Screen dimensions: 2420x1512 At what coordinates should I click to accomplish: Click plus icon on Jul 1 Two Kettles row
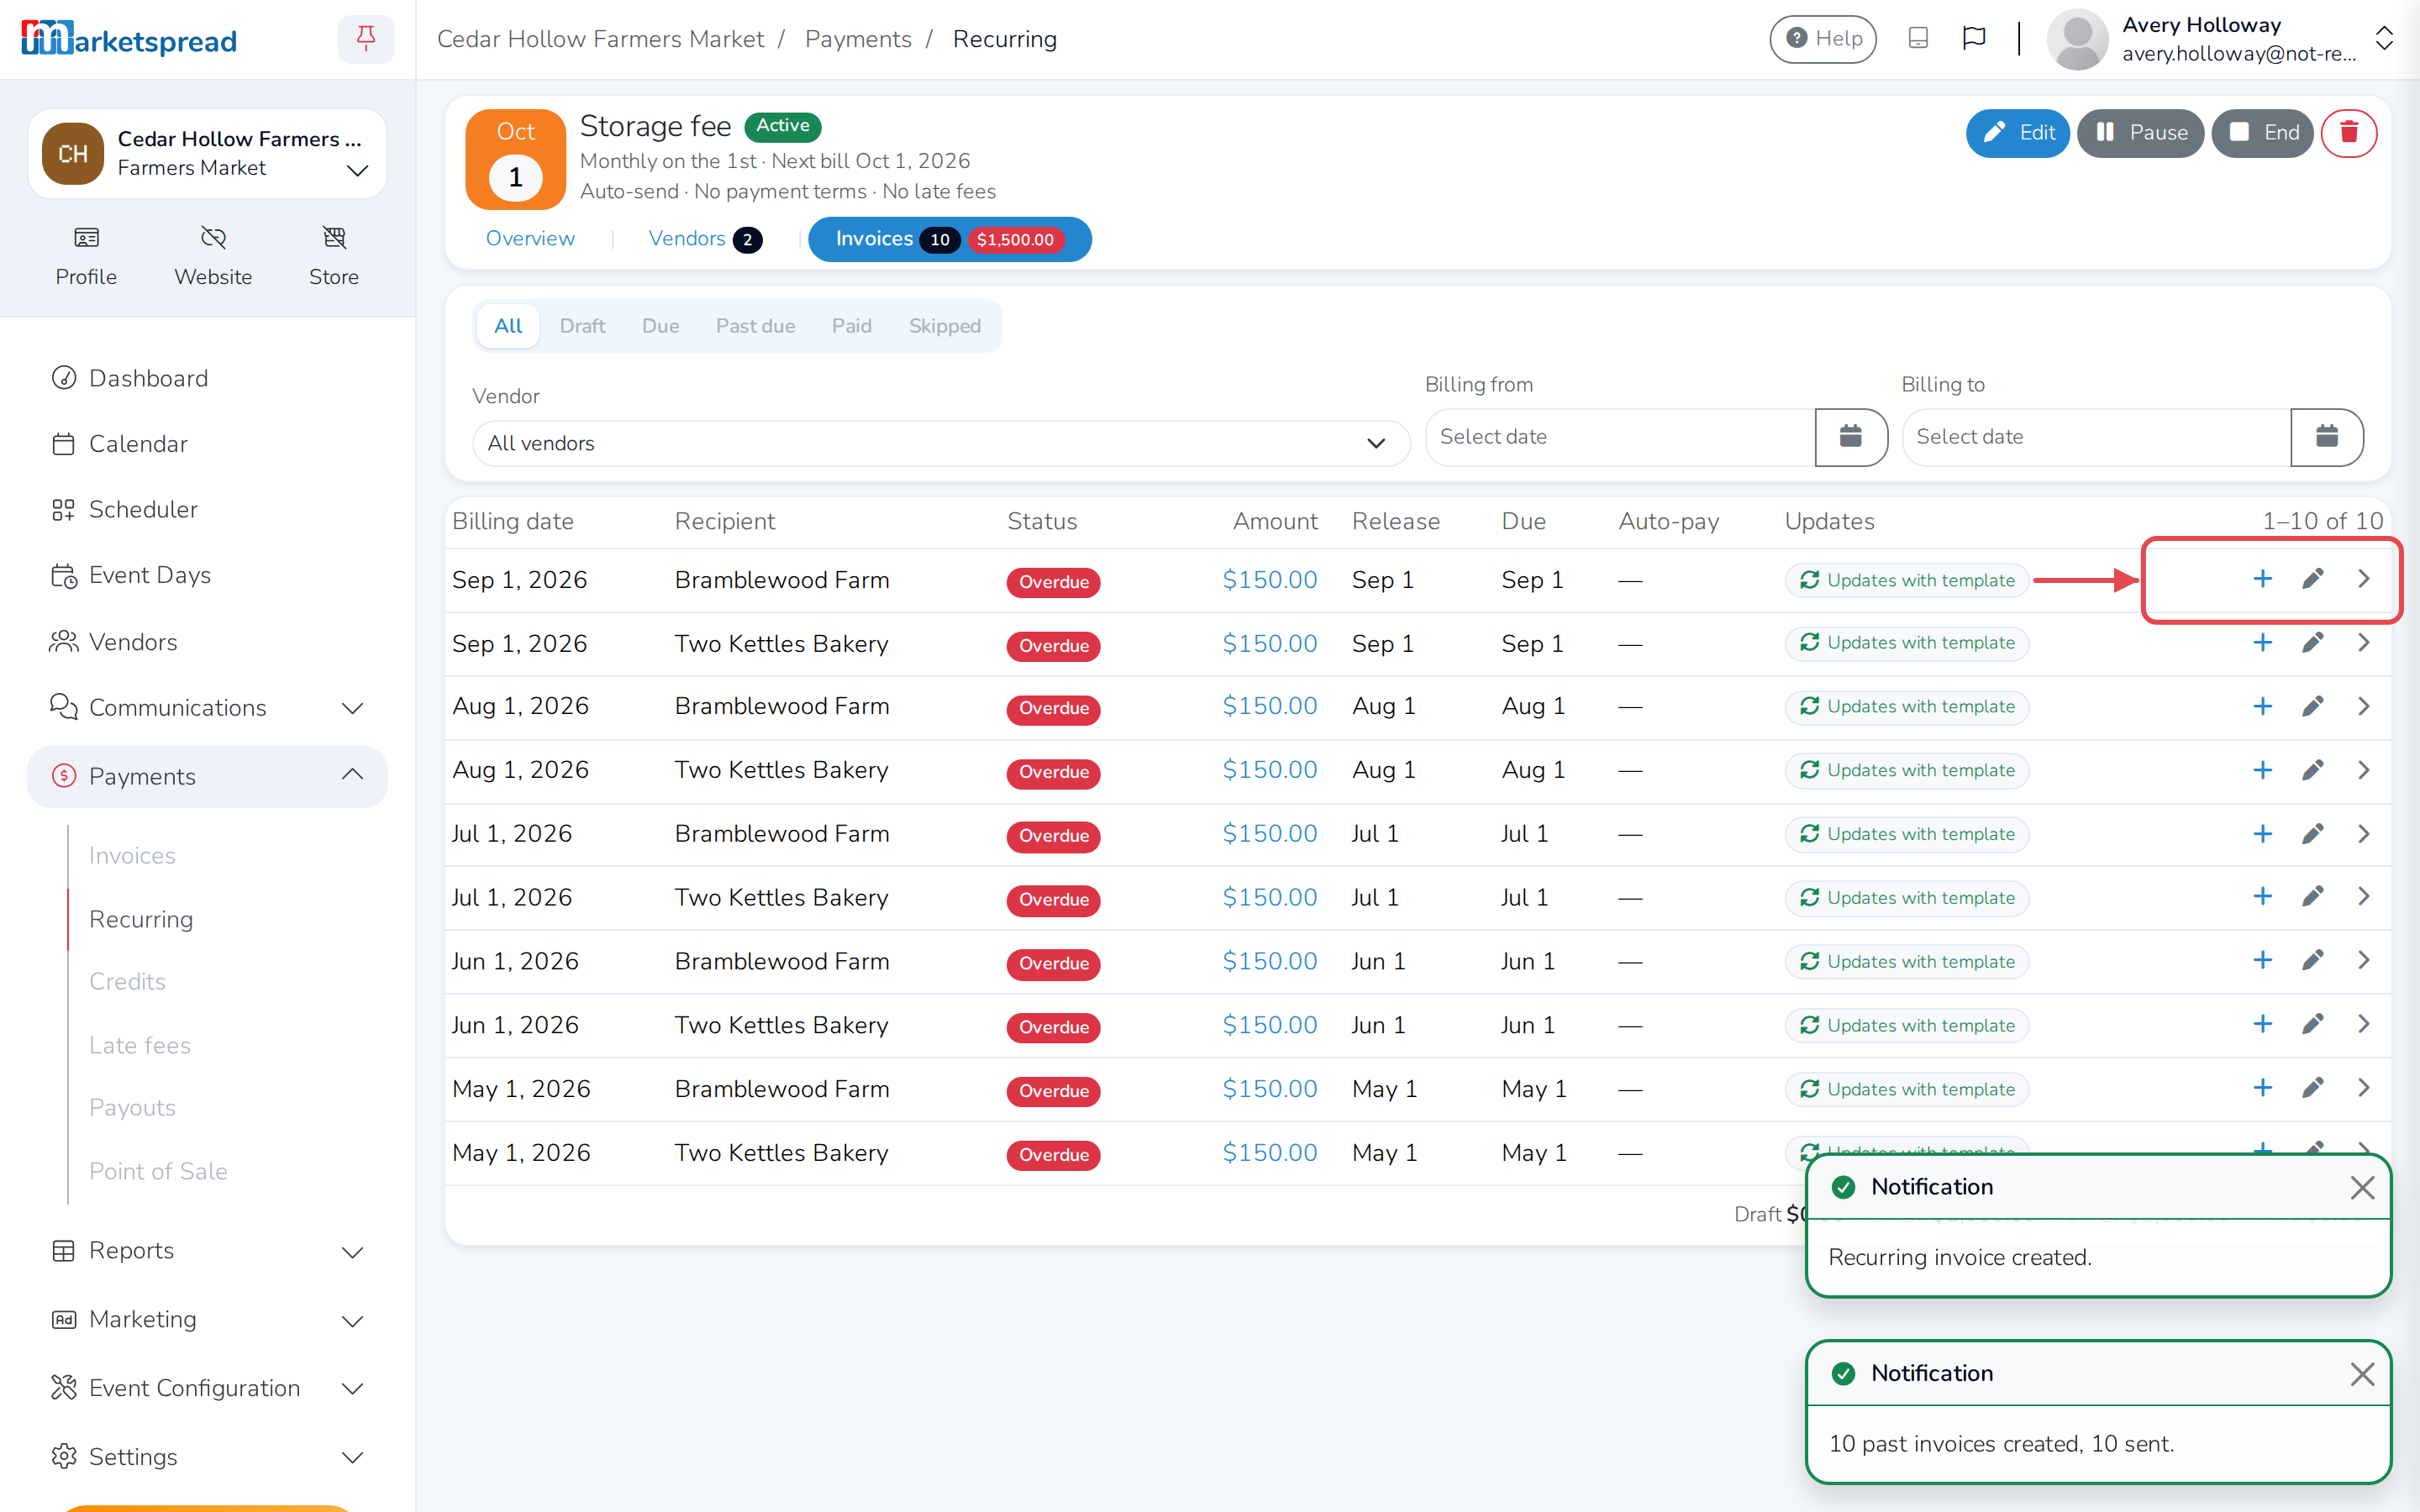point(2262,897)
